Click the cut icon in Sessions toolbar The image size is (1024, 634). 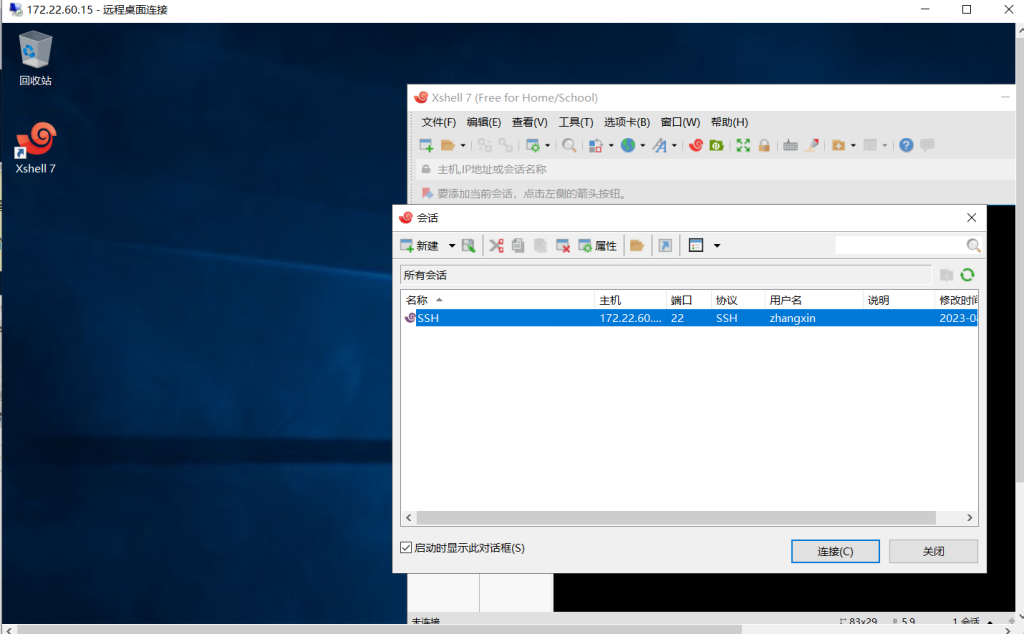click(x=496, y=245)
